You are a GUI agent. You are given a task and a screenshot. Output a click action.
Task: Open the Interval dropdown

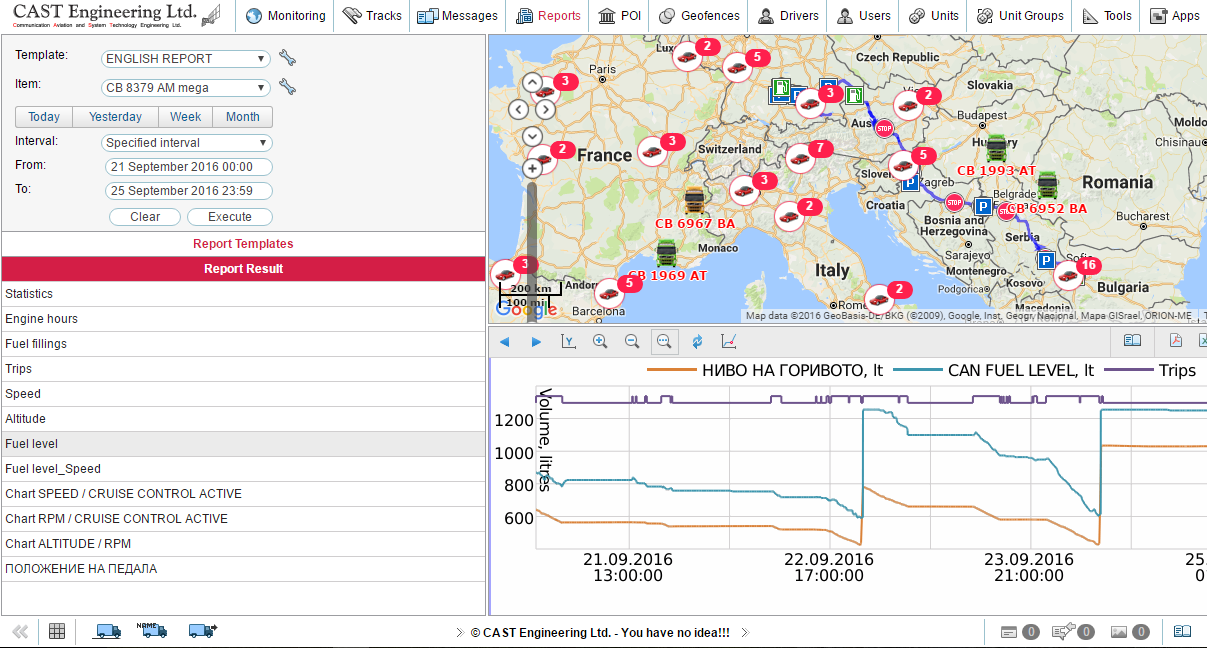coord(187,143)
